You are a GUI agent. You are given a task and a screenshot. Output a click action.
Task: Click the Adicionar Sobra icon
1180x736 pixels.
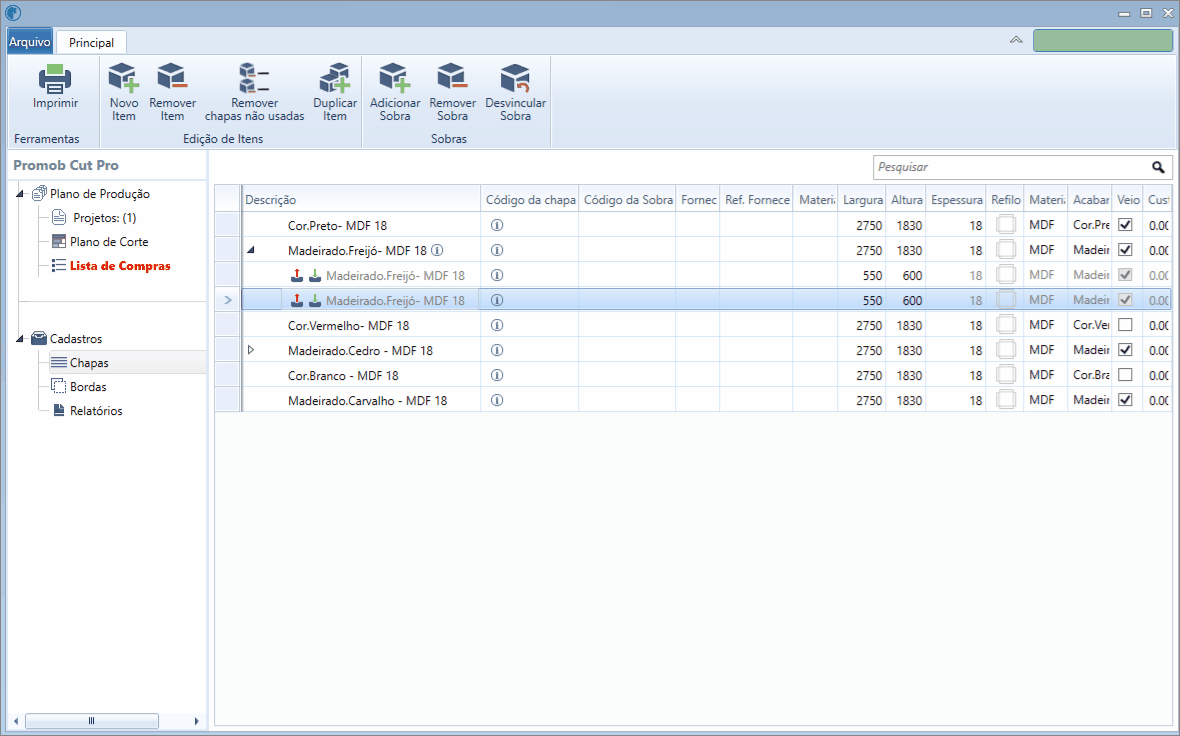coord(394,78)
